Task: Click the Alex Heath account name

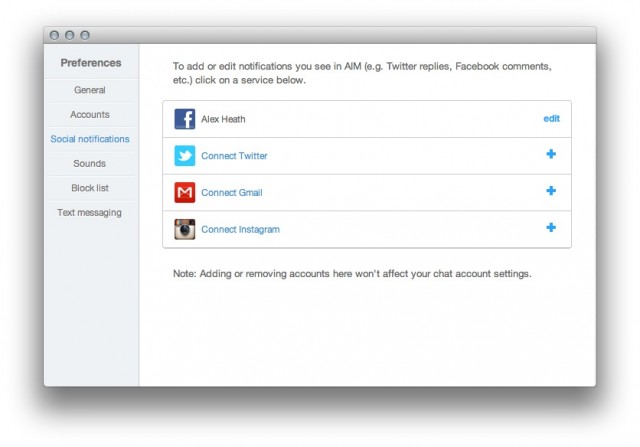Action: point(223,119)
